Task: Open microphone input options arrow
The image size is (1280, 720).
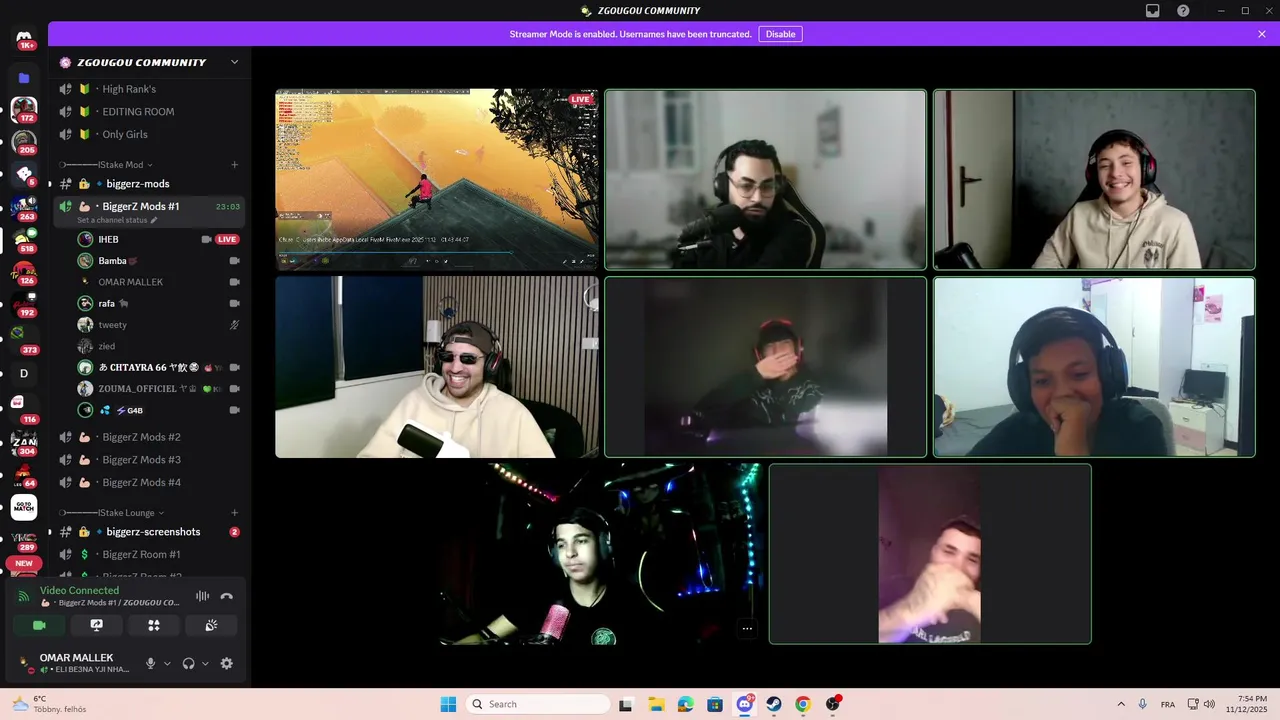Action: (167, 663)
